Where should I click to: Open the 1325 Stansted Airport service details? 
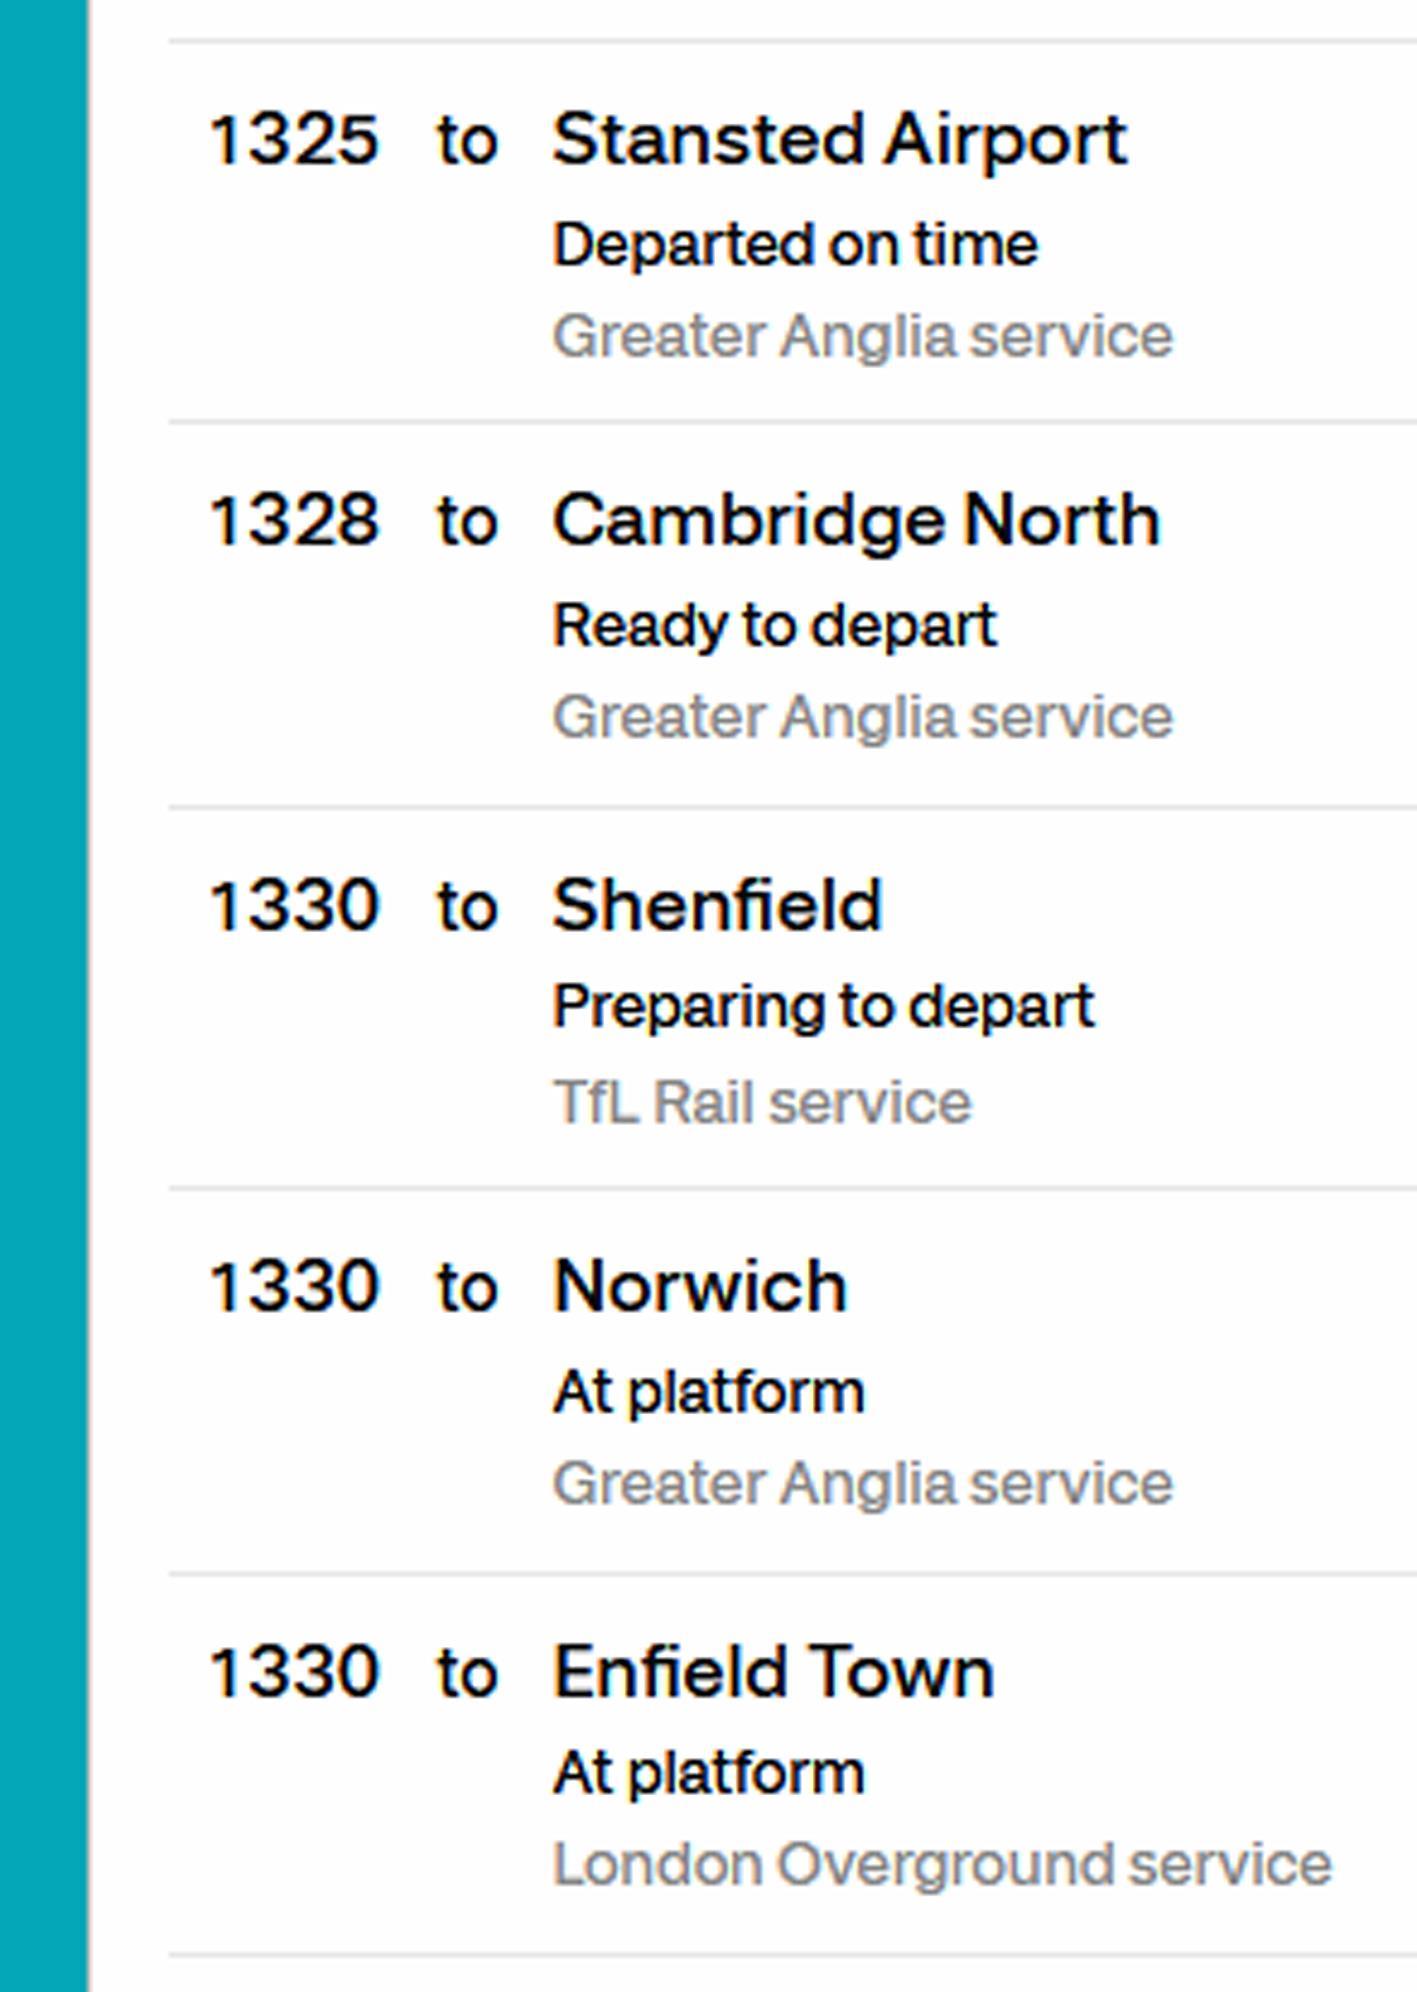[700, 230]
